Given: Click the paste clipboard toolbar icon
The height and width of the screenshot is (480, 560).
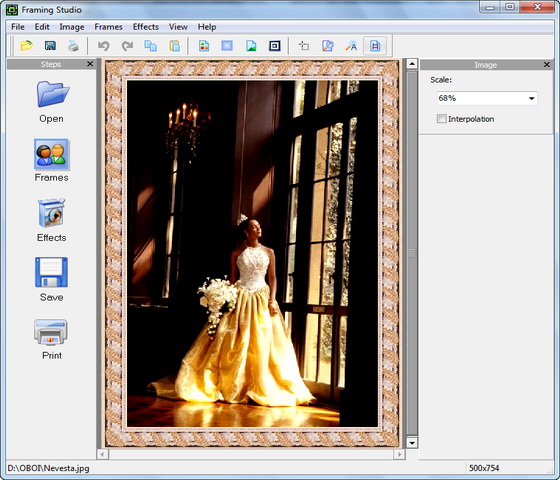Looking at the screenshot, I should pyautogui.click(x=174, y=46).
